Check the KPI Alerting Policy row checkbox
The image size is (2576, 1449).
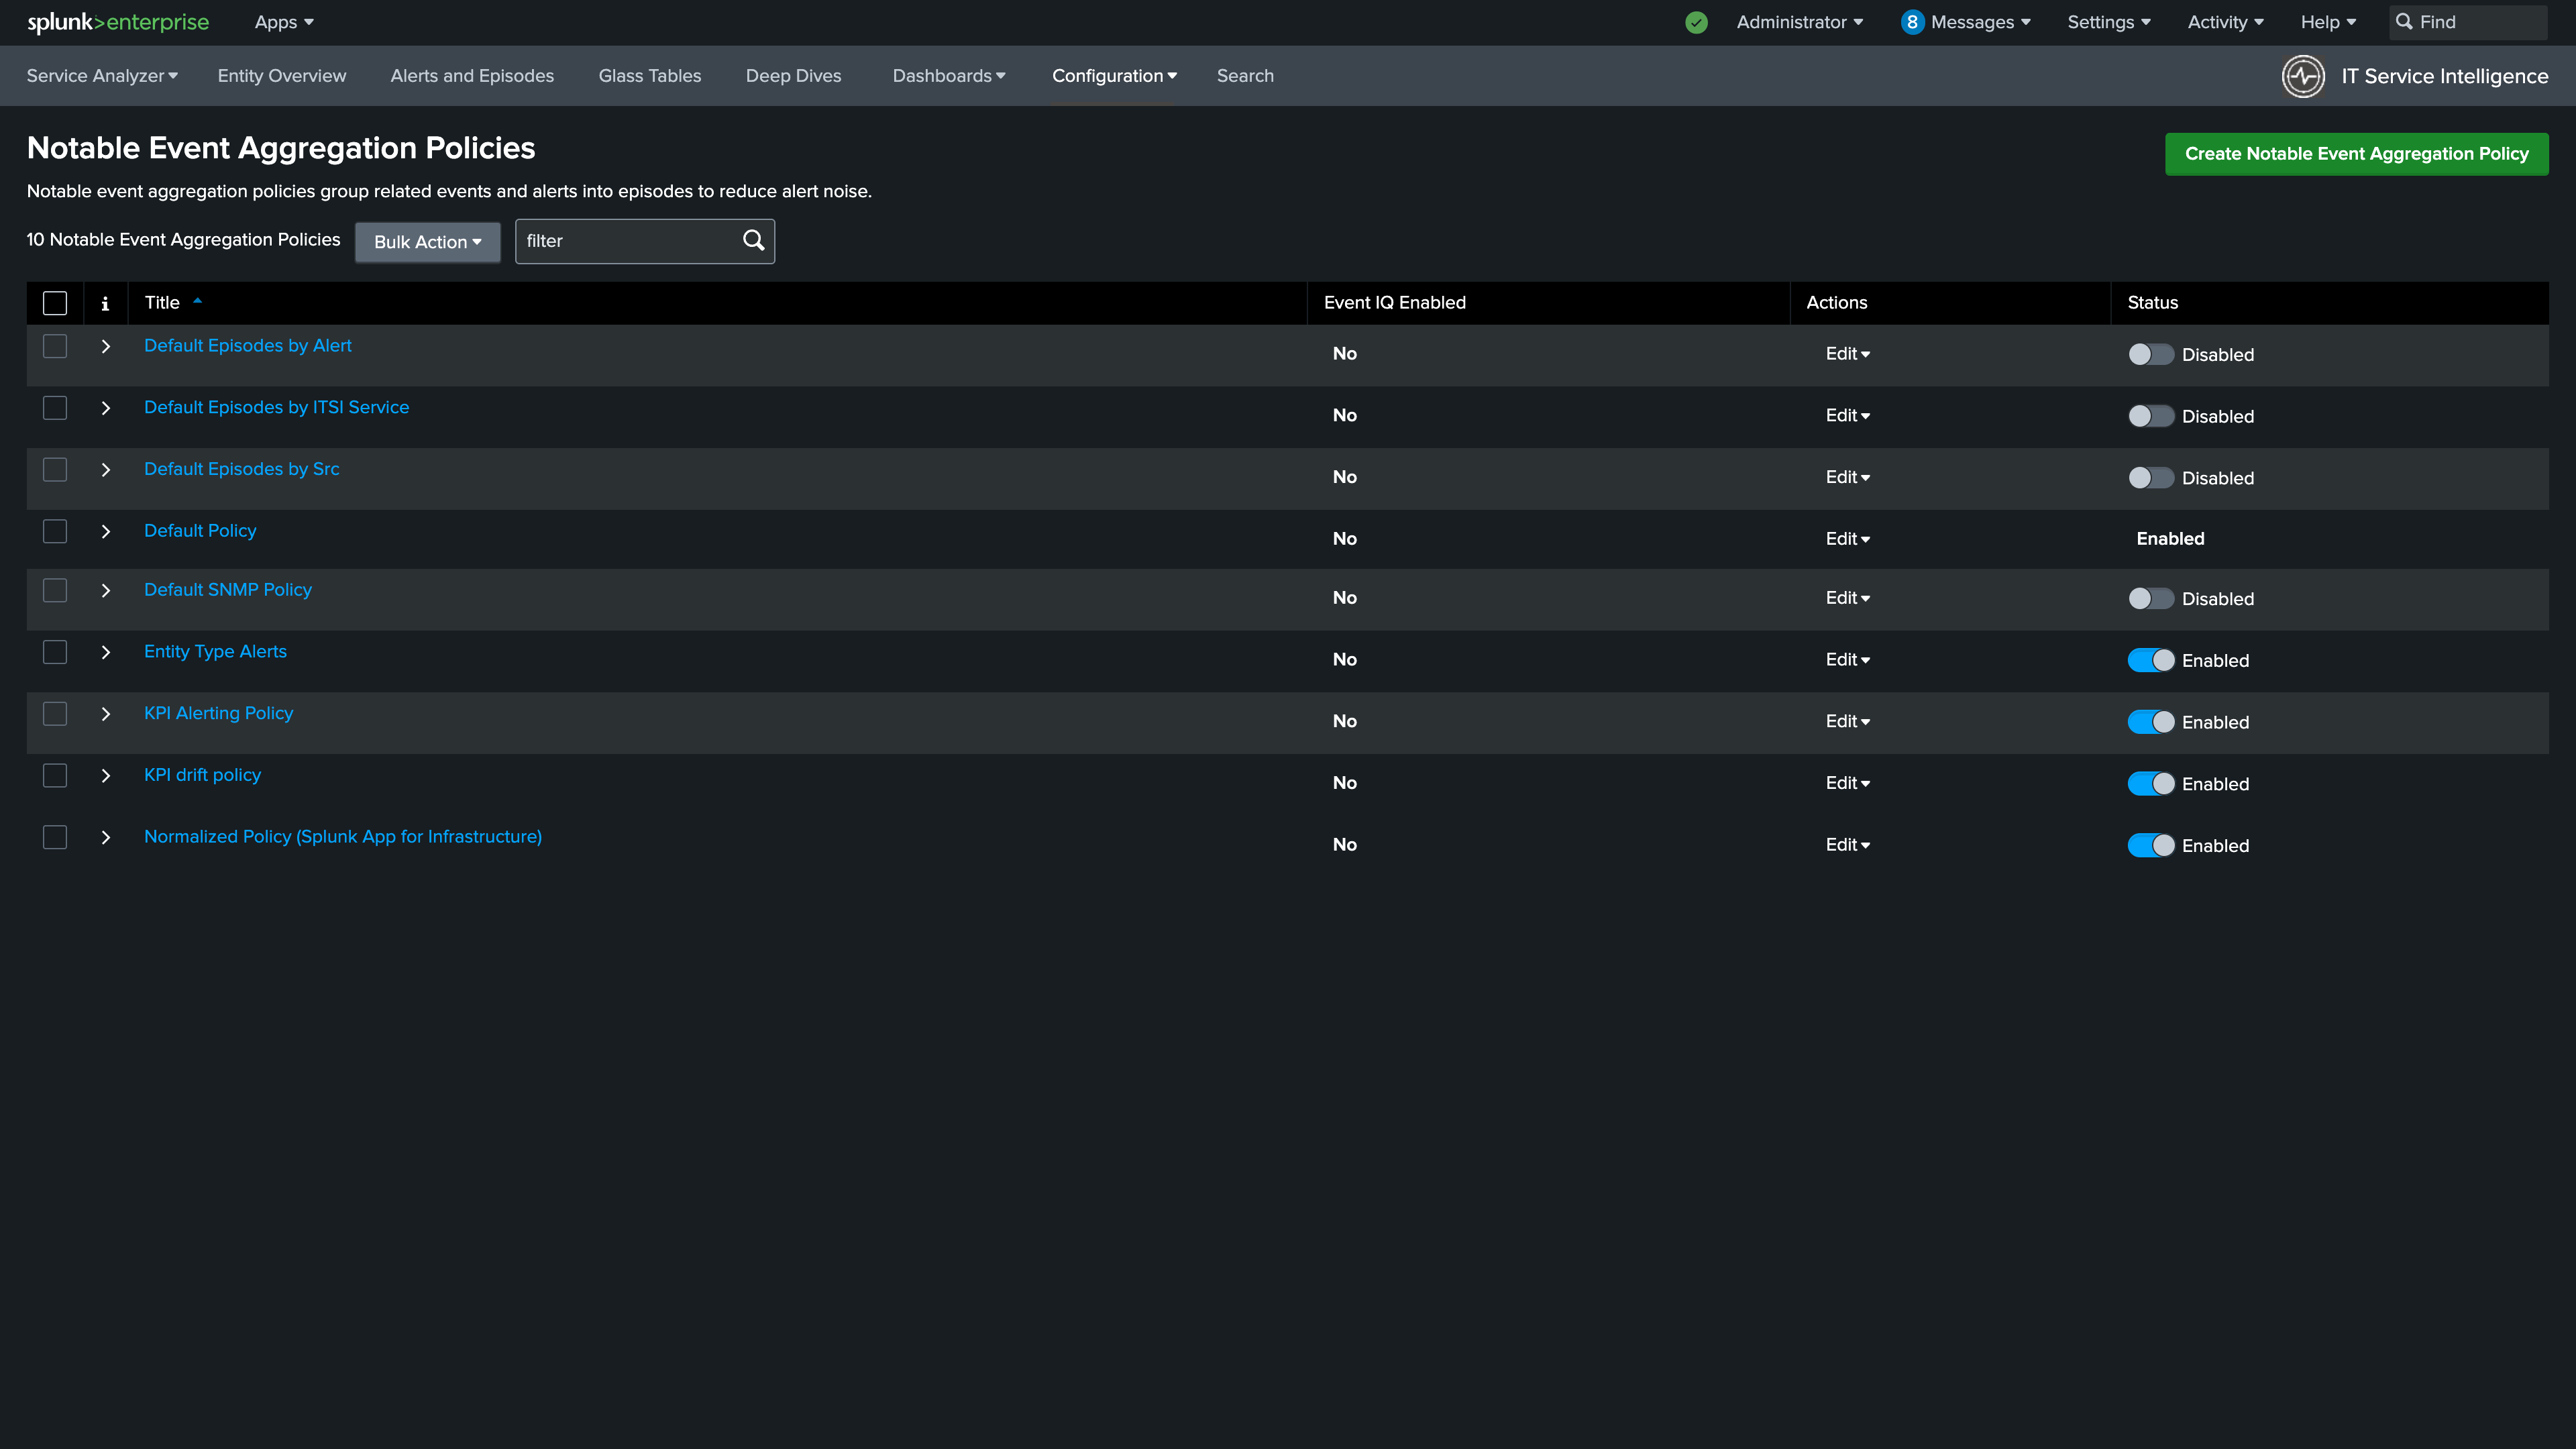(x=55, y=714)
